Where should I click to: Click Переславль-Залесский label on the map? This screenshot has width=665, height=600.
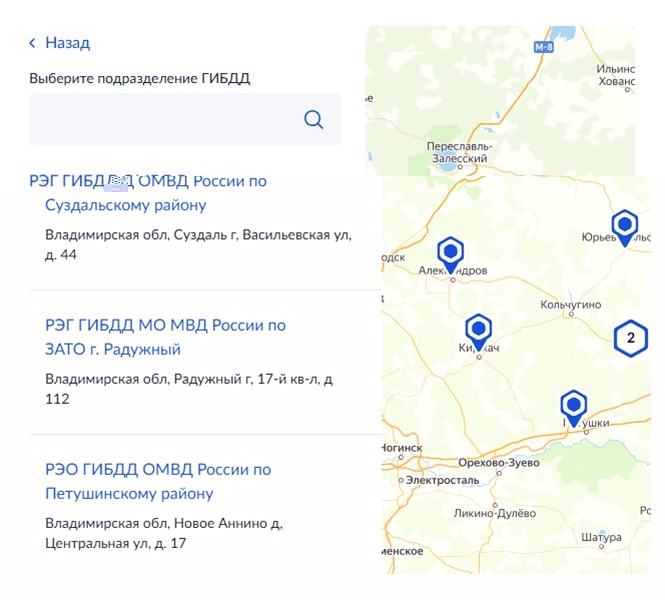tap(459, 152)
